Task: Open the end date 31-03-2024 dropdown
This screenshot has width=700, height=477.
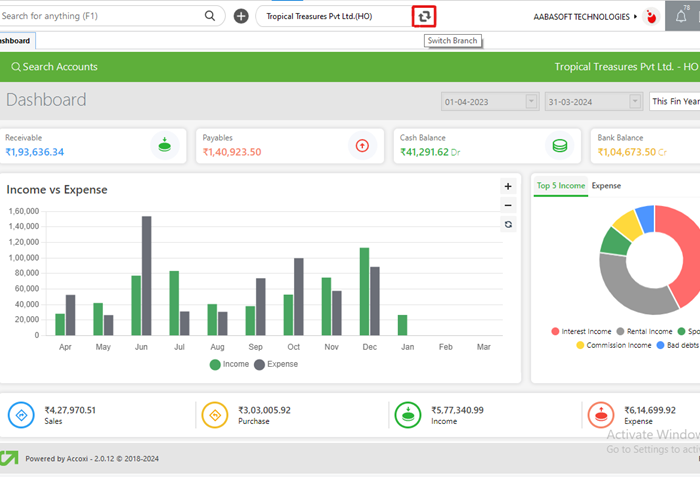Action: pos(635,101)
